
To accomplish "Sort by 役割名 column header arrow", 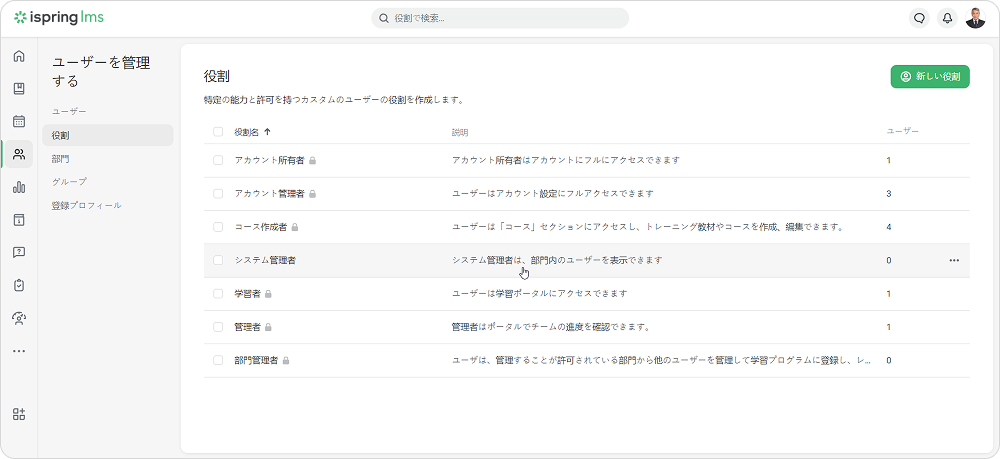I will [x=267, y=132].
